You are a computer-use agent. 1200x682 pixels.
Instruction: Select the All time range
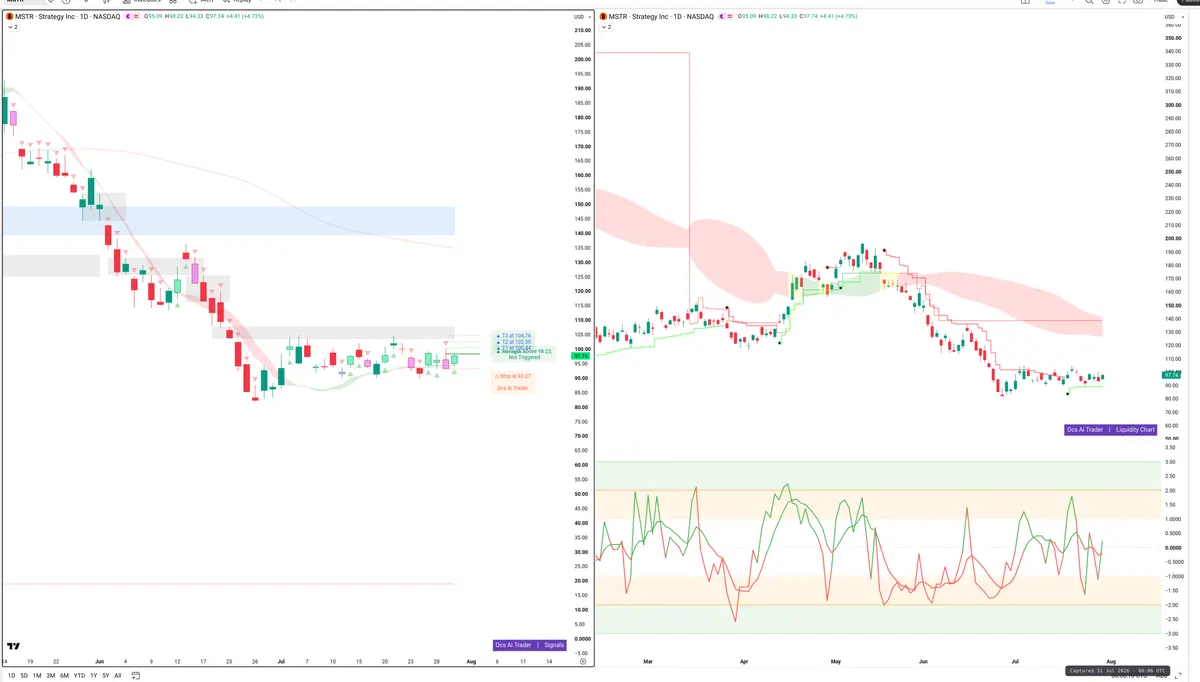[117, 676]
